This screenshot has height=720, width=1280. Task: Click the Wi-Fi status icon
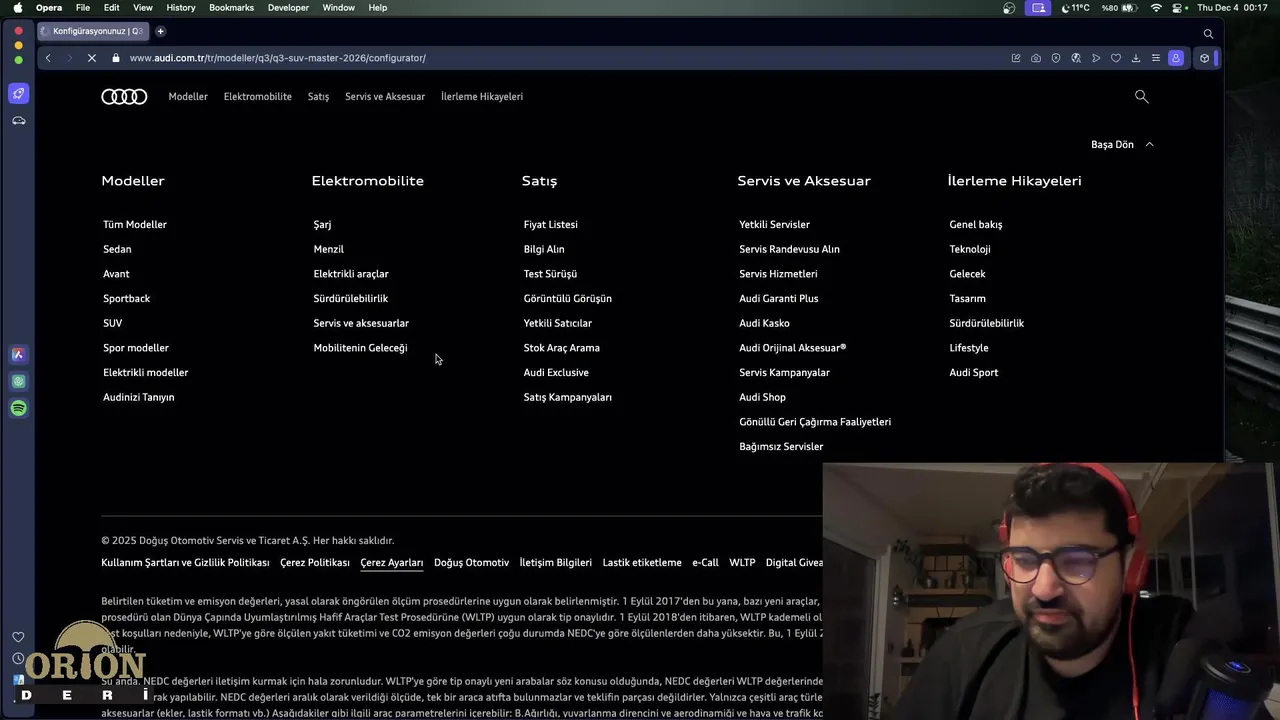tap(1156, 8)
